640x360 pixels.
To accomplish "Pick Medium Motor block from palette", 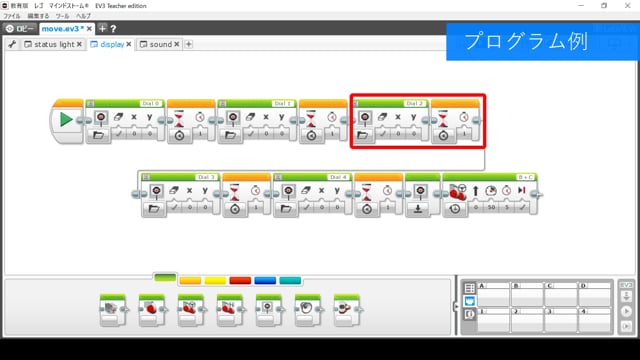I will pyautogui.click(x=113, y=310).
